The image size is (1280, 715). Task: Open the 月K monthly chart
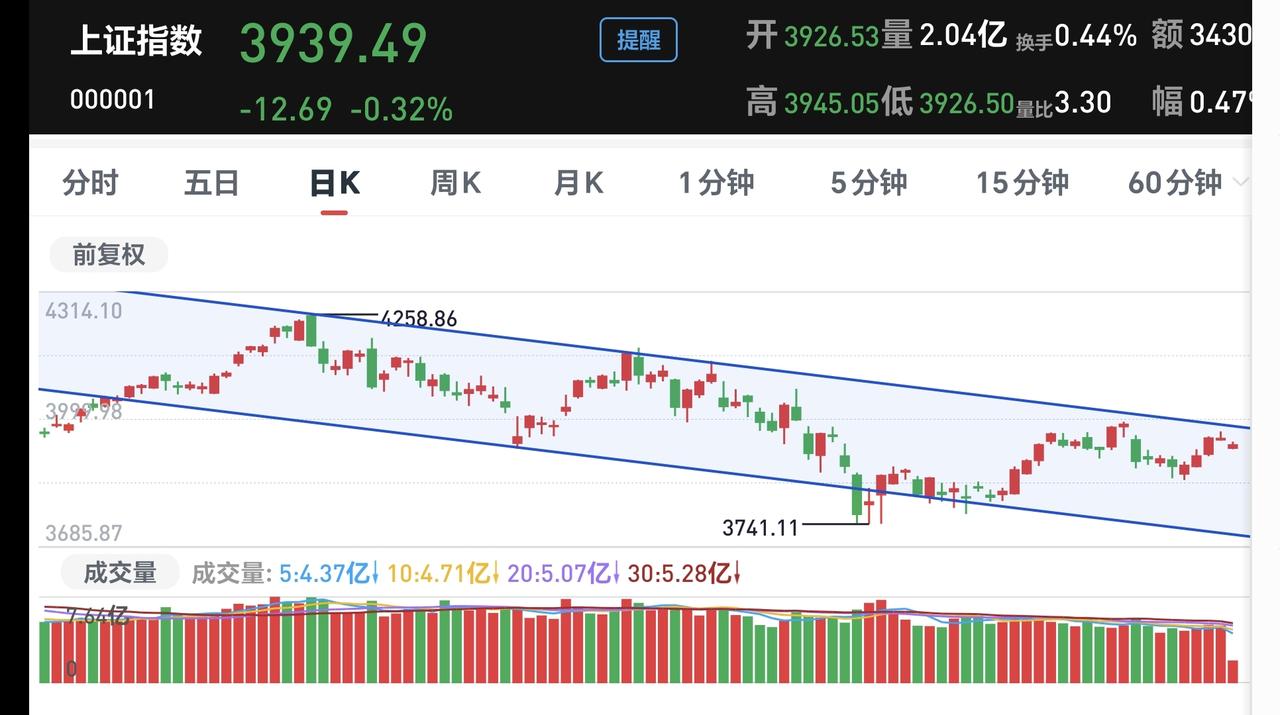click(579, 183)
